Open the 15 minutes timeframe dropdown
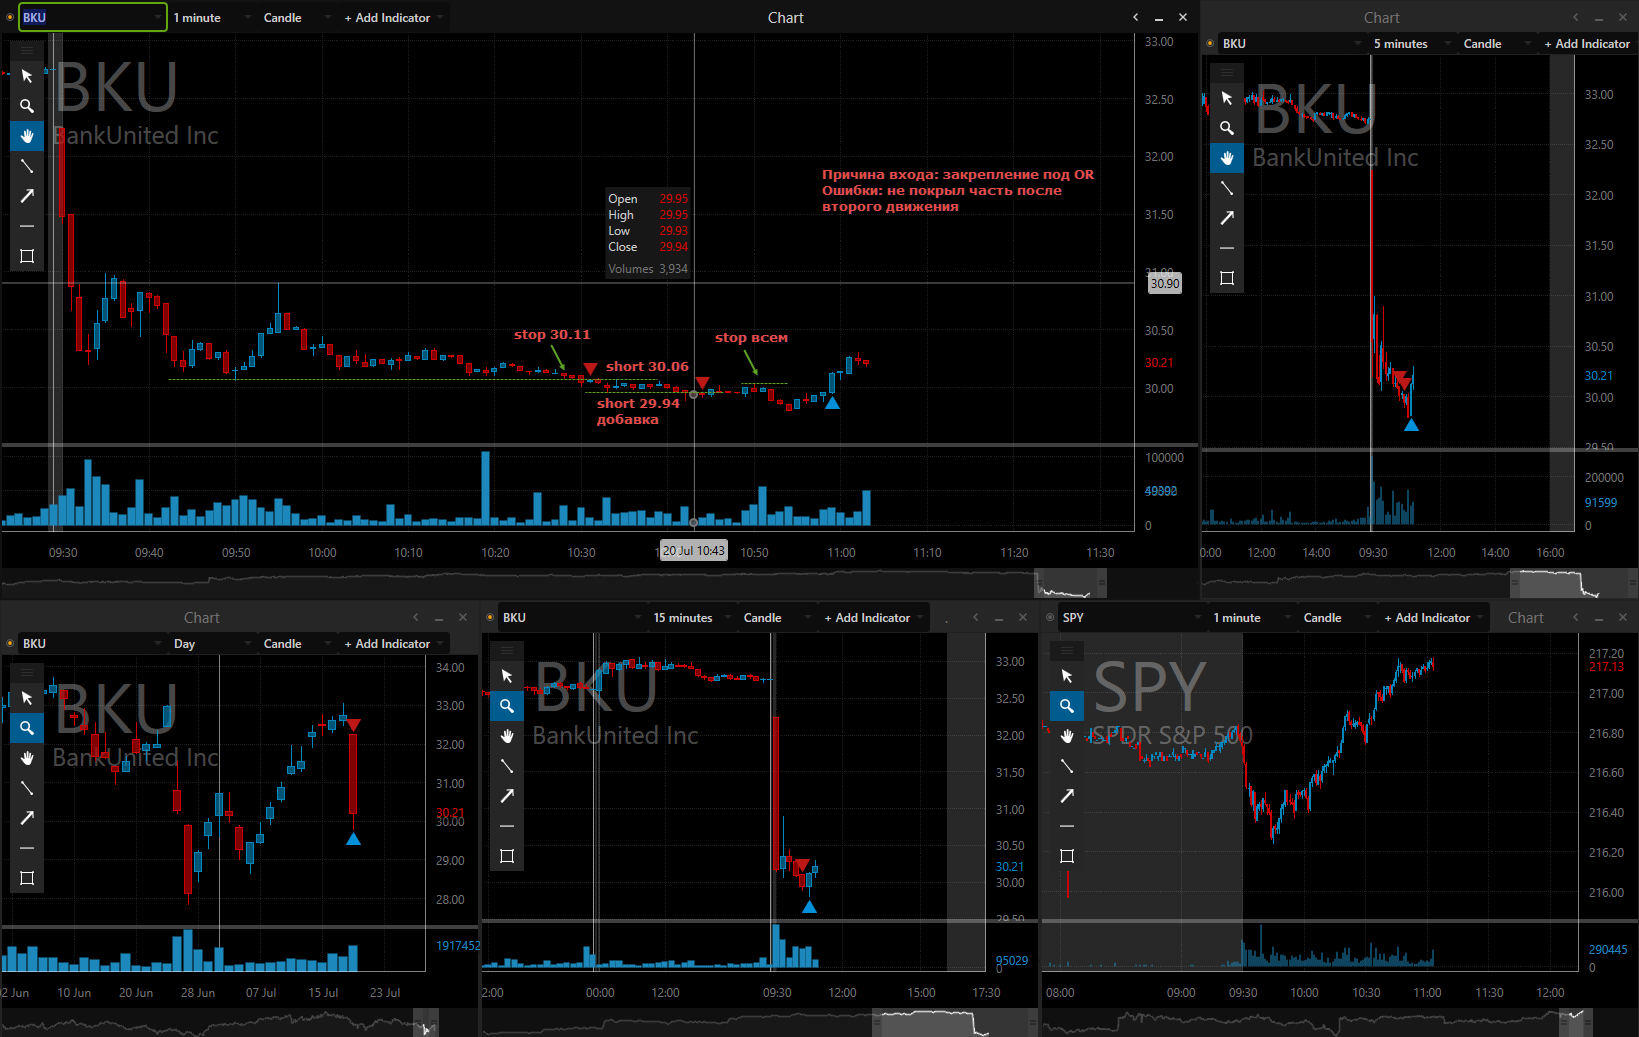Screen dimensions: 1639x1037 (x=693, y=618)
